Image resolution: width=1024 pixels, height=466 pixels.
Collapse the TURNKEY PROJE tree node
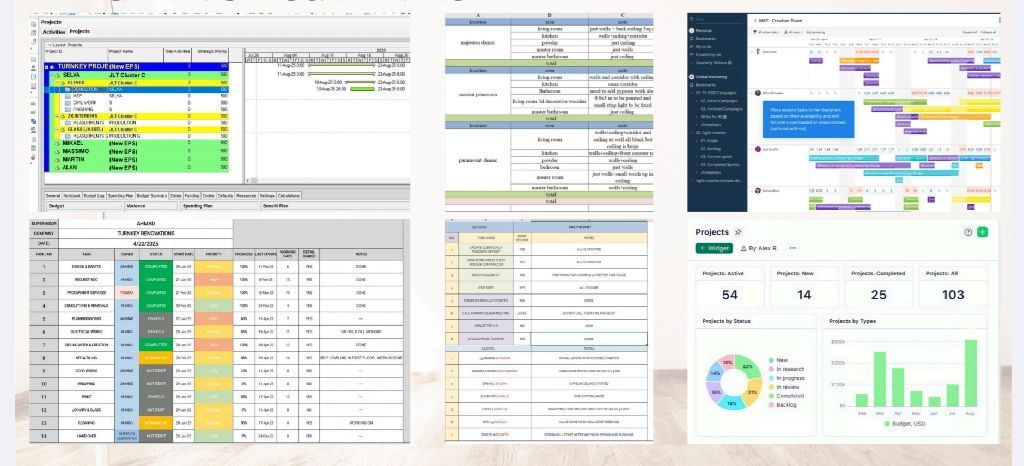tap(47, 66)
